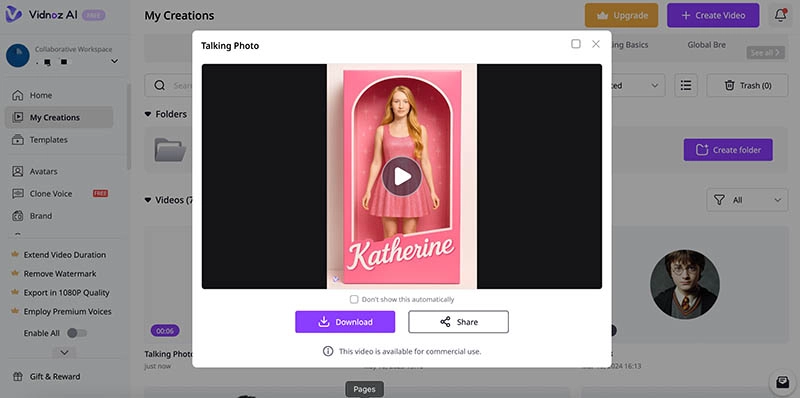This screenshot has width=800, height=398.
Task: Click the Harry Potter avatar thumbnail
Action: coord(685,285)
